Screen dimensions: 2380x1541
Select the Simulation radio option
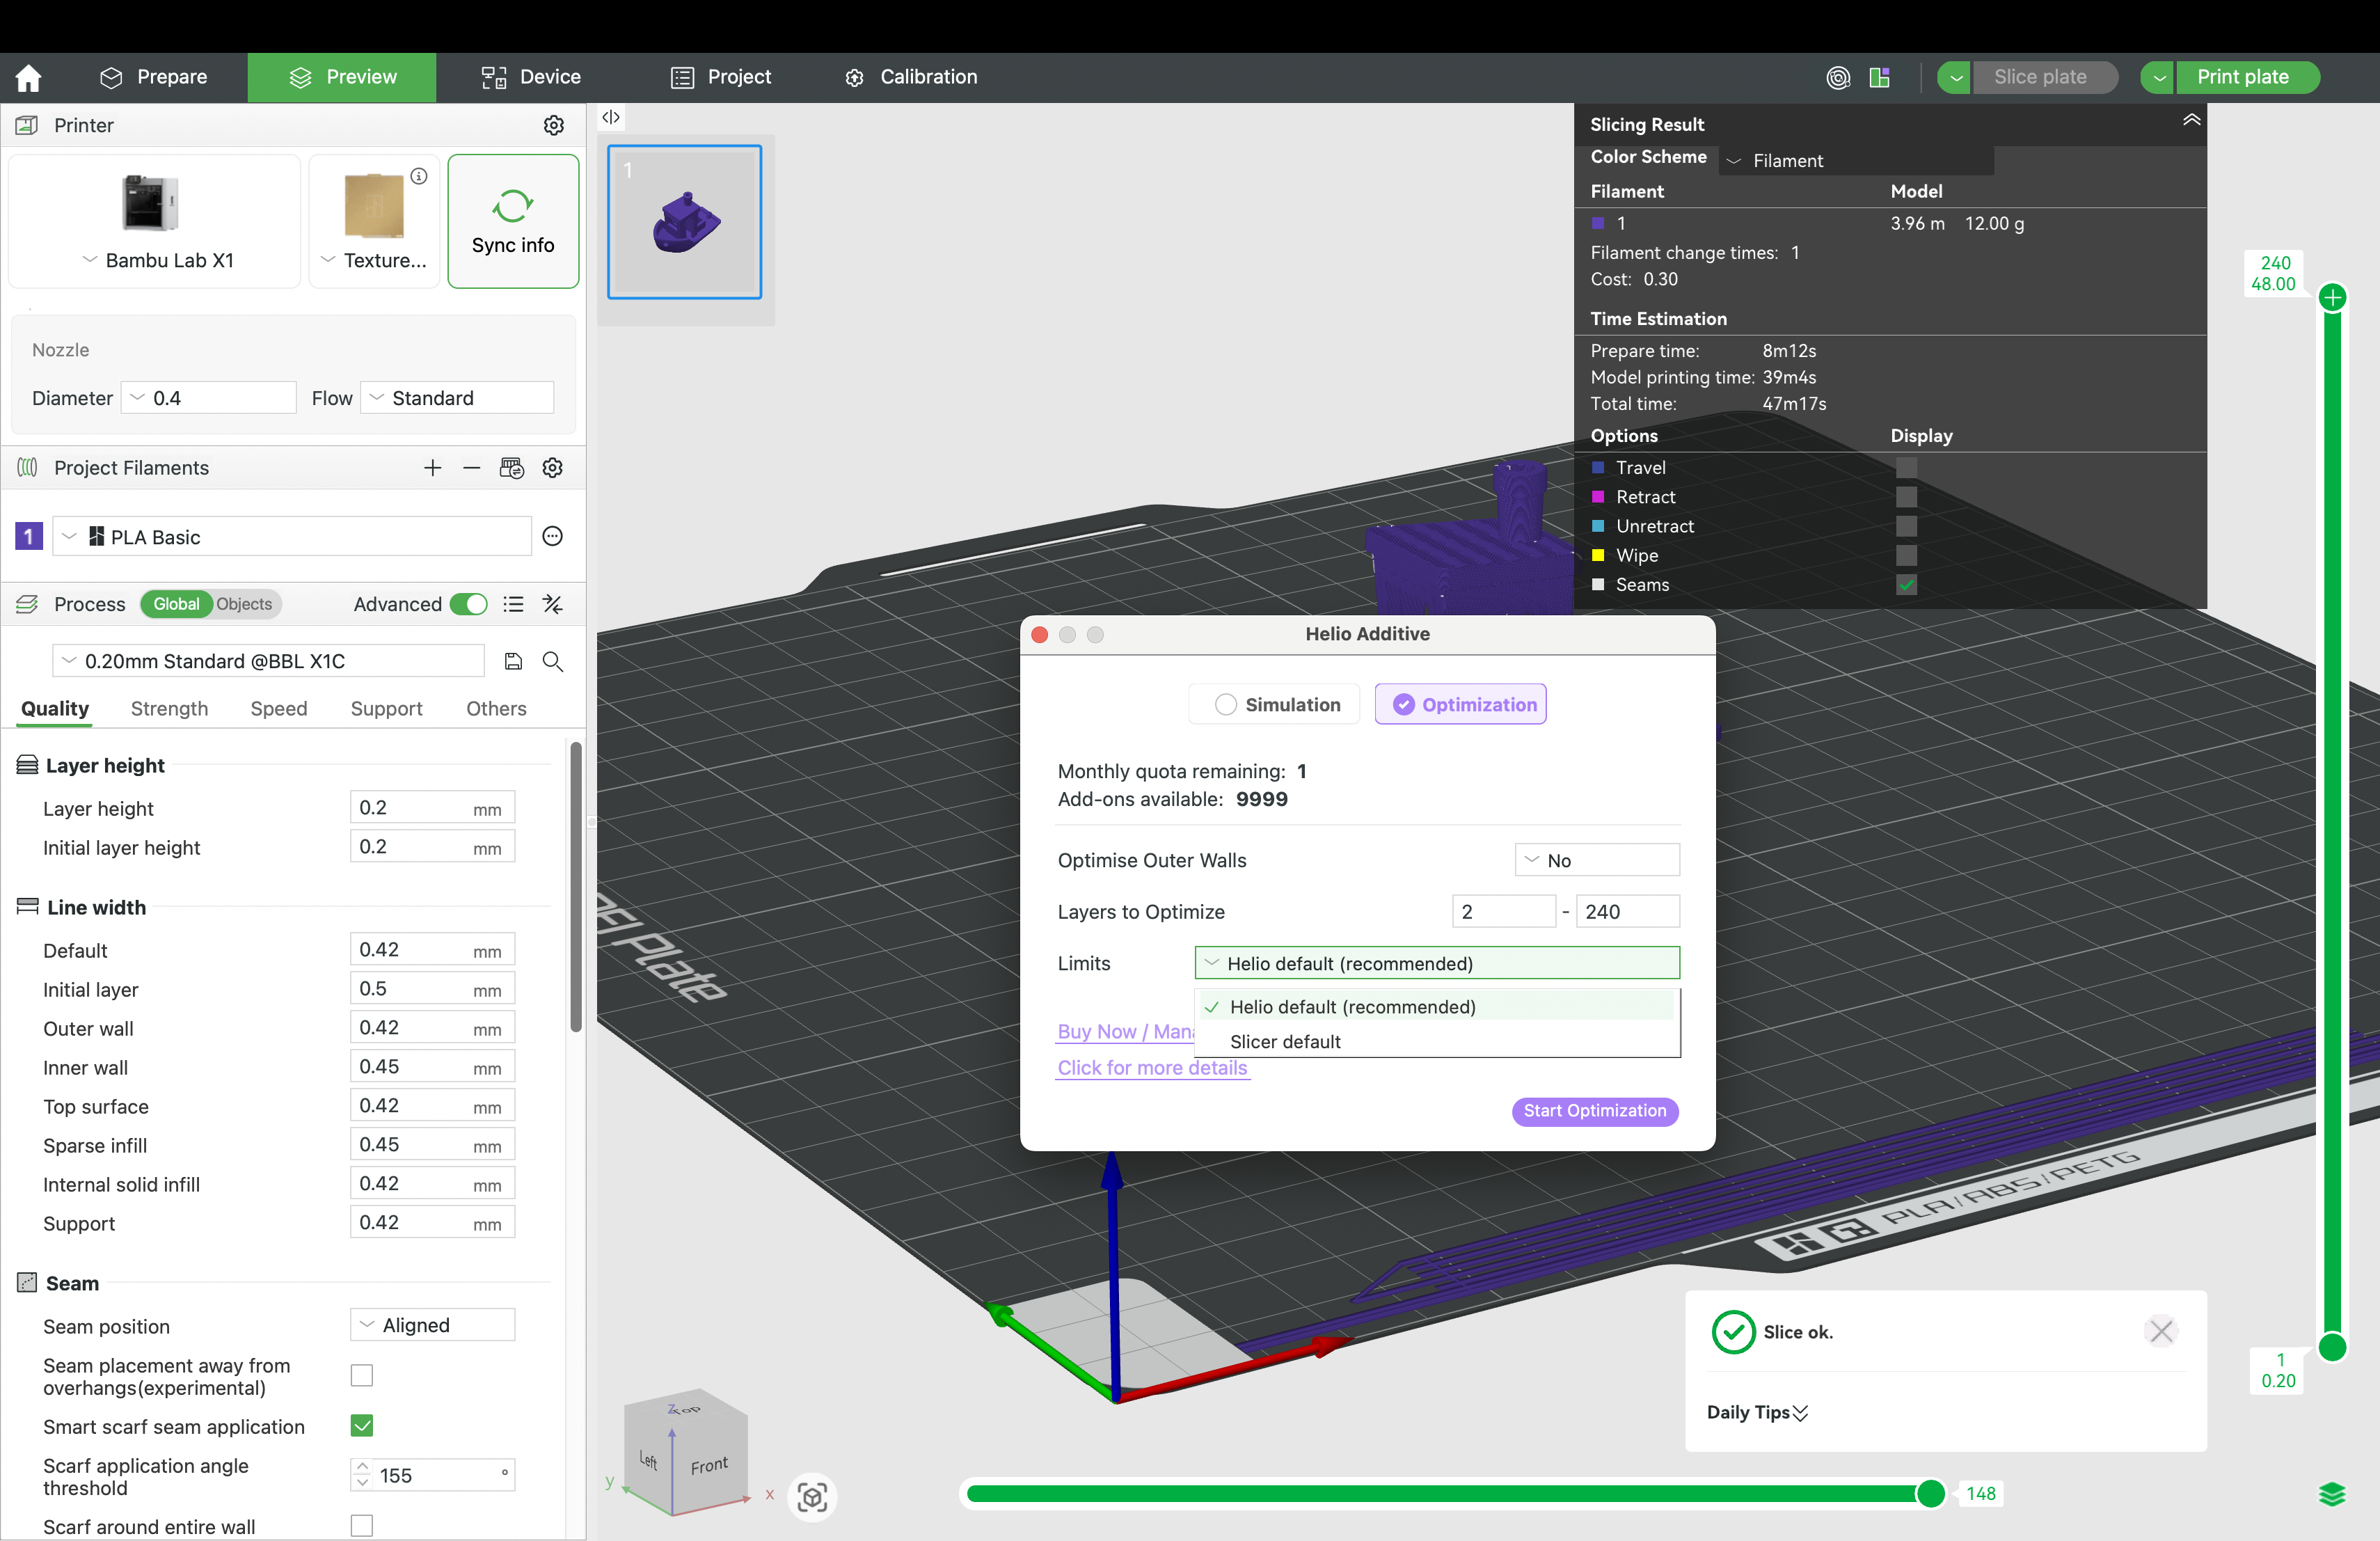[x=1226, y=705]
